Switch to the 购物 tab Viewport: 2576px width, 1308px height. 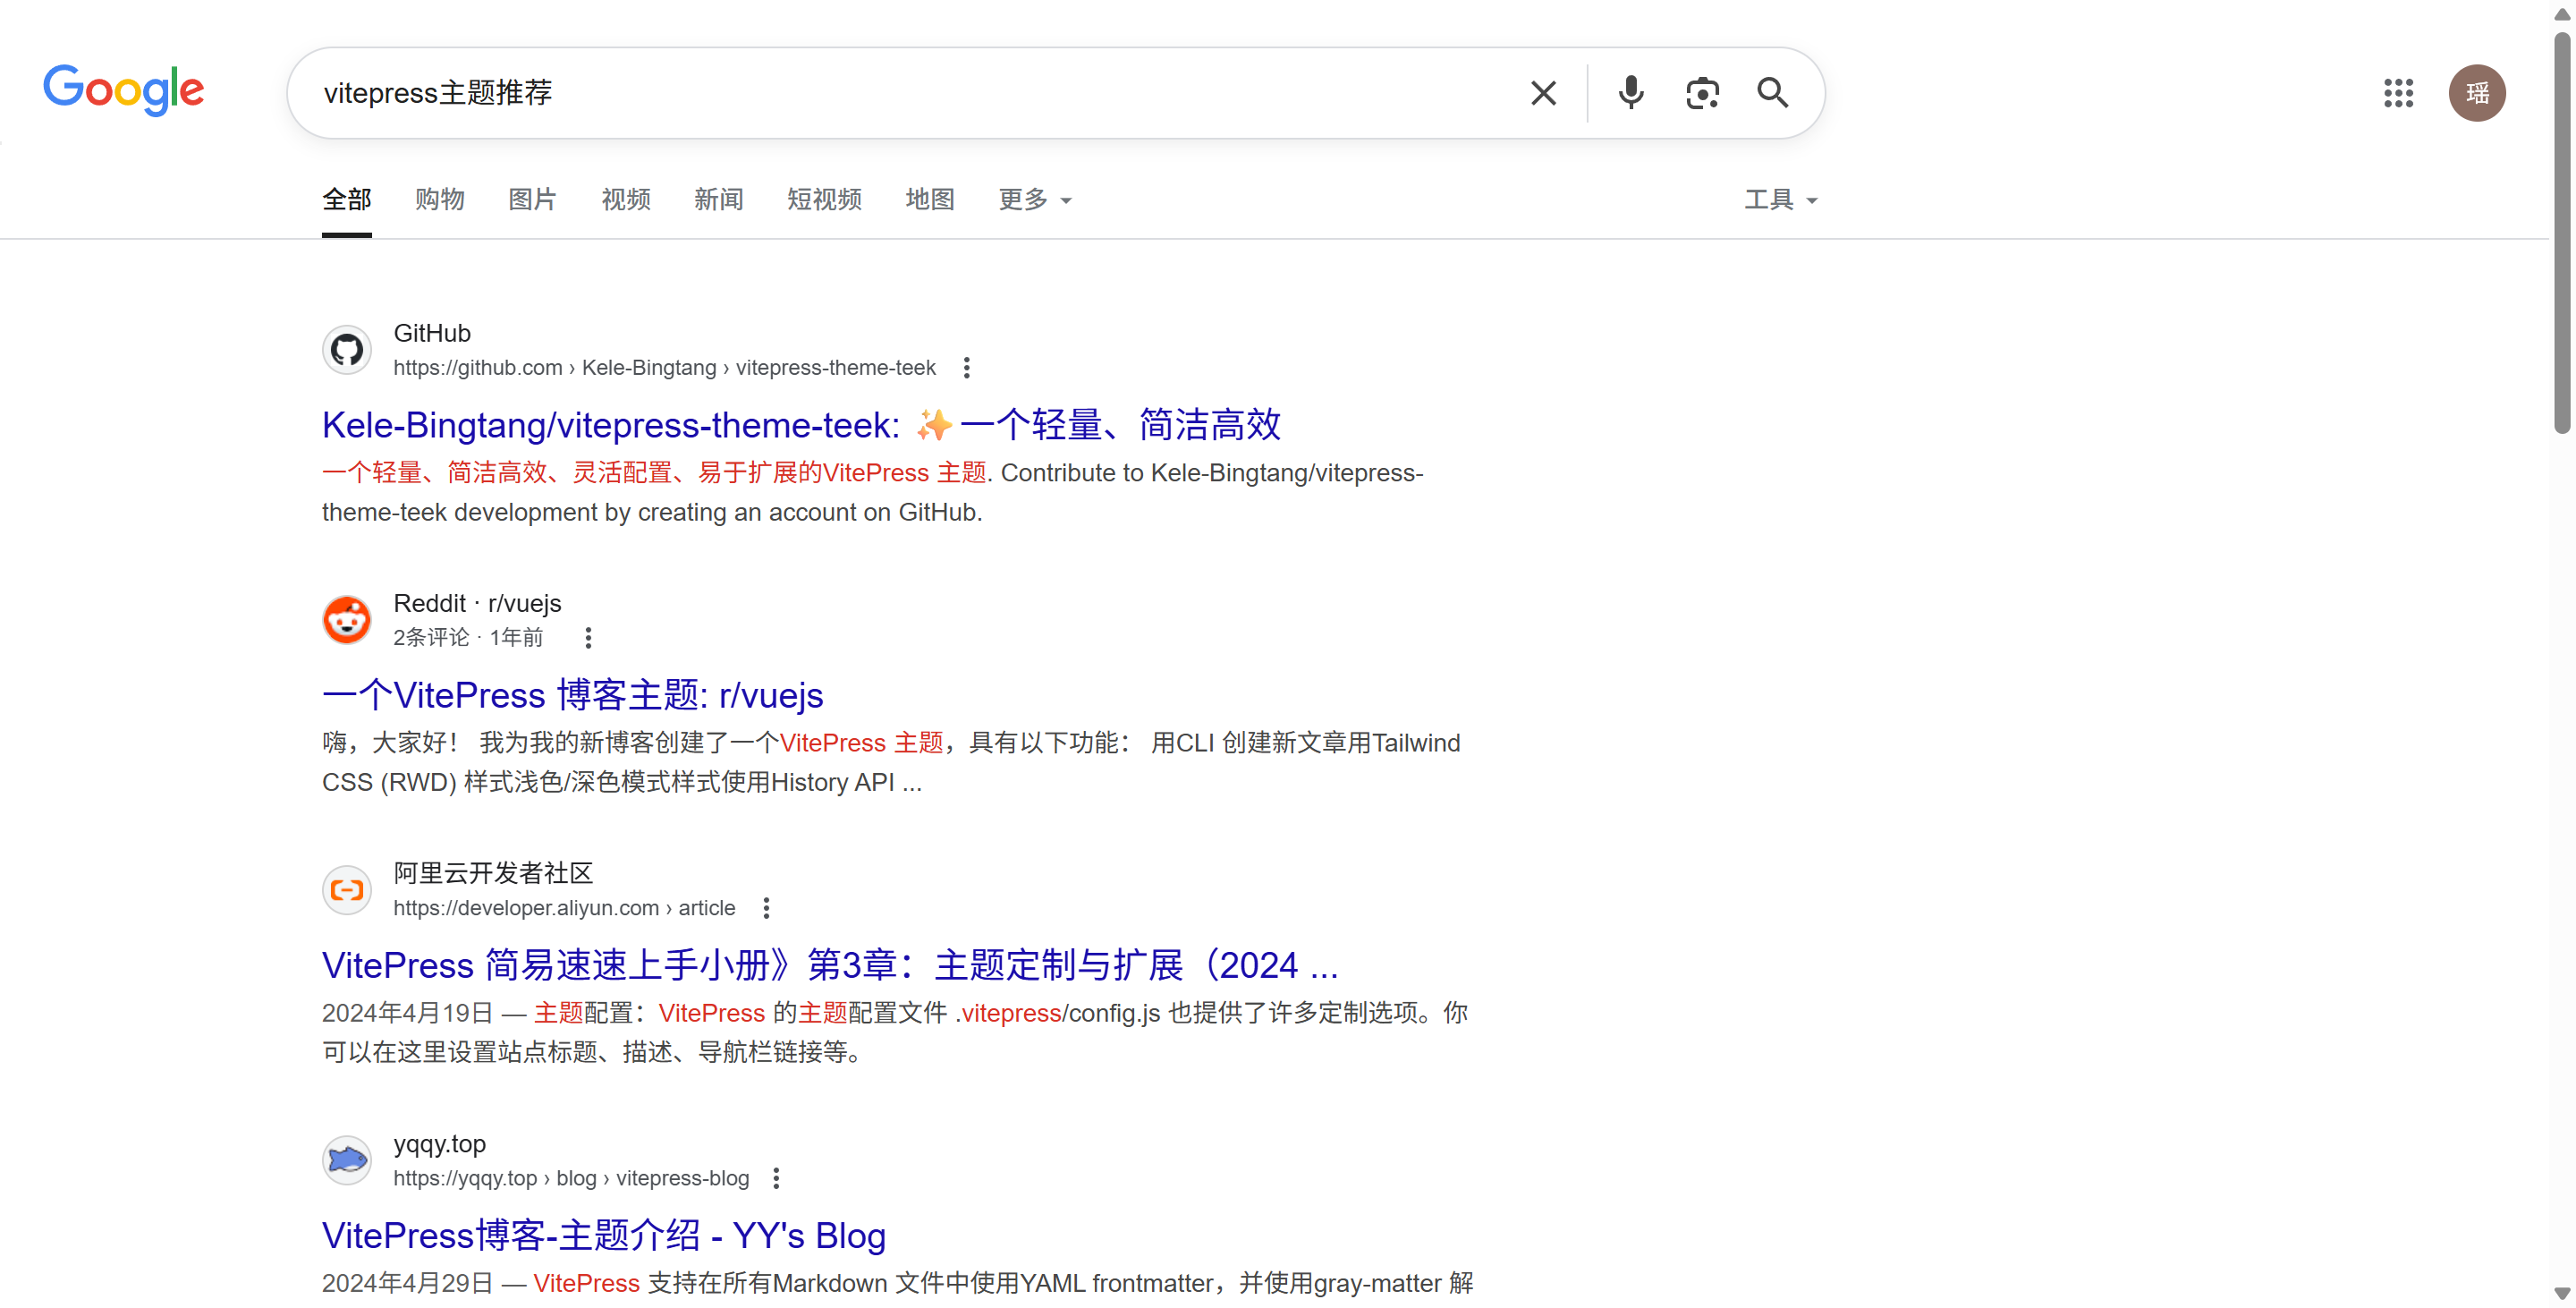[439, 200]
